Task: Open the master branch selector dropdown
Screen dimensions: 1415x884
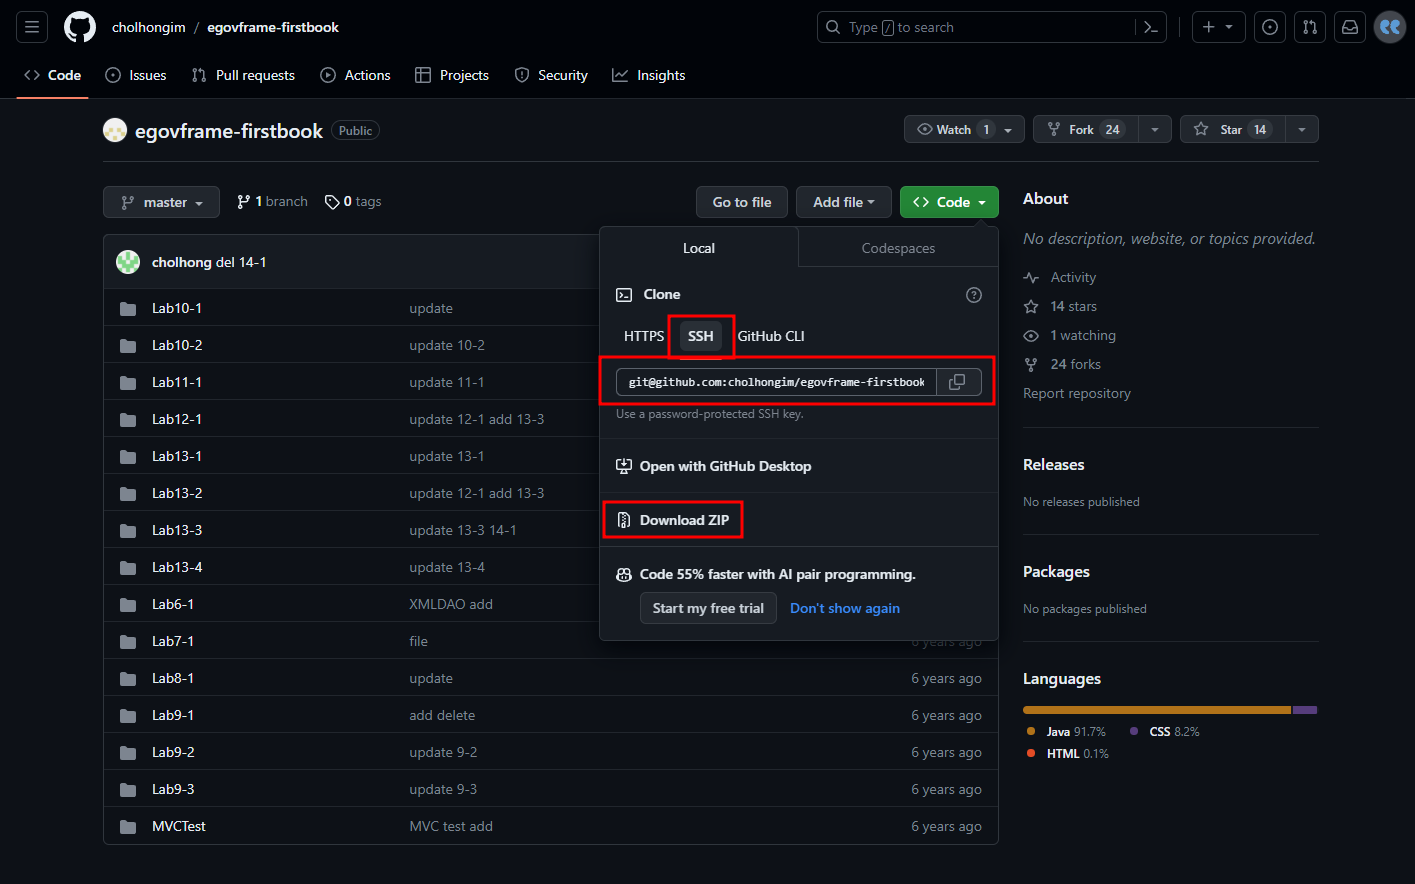Action: pyautogui.click(x=161, y=202)
